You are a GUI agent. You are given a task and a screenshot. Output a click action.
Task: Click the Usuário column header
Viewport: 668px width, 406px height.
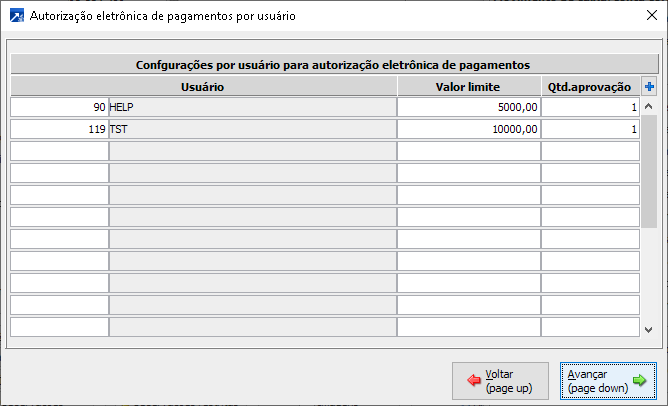pos(203,87)
